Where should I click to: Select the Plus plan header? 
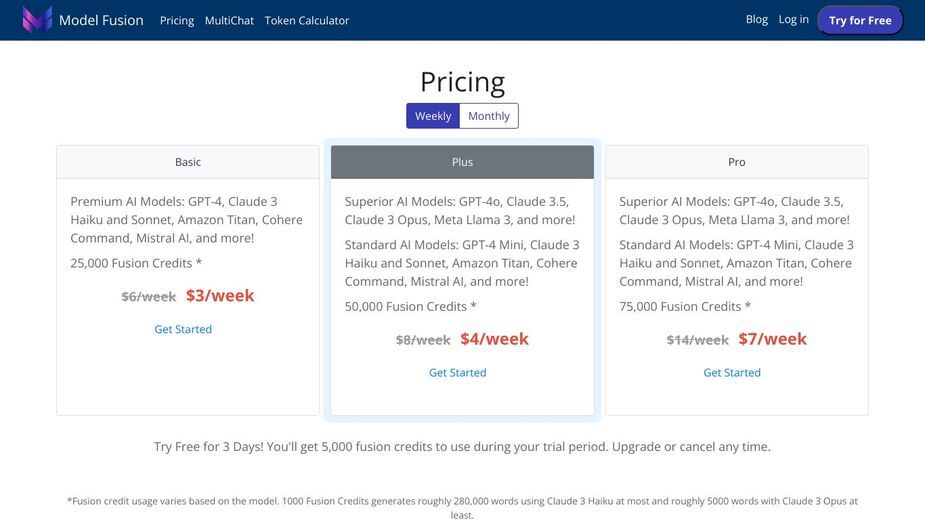tap(462, 162)
